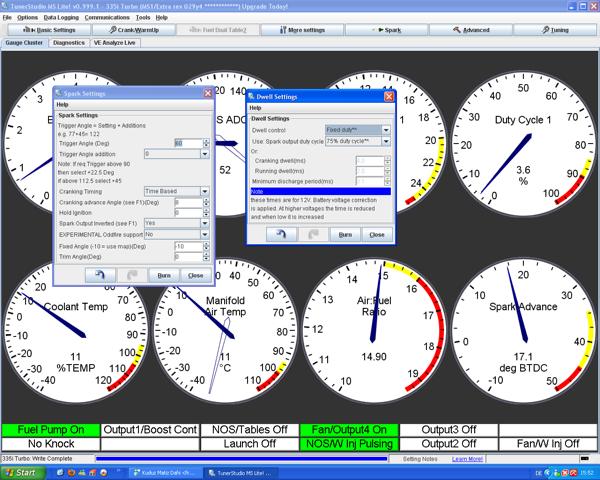The height and width of the screenshot is (480, 600).
Task: Open the Advanced toolbar menu
Action: coord(471,31)
